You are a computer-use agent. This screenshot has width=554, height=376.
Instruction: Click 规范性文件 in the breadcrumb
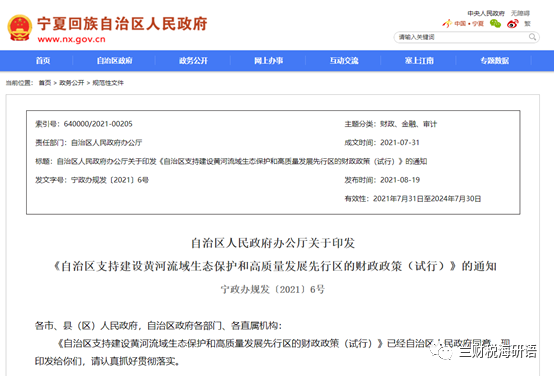pyautogui.click(x=108, y=83)
